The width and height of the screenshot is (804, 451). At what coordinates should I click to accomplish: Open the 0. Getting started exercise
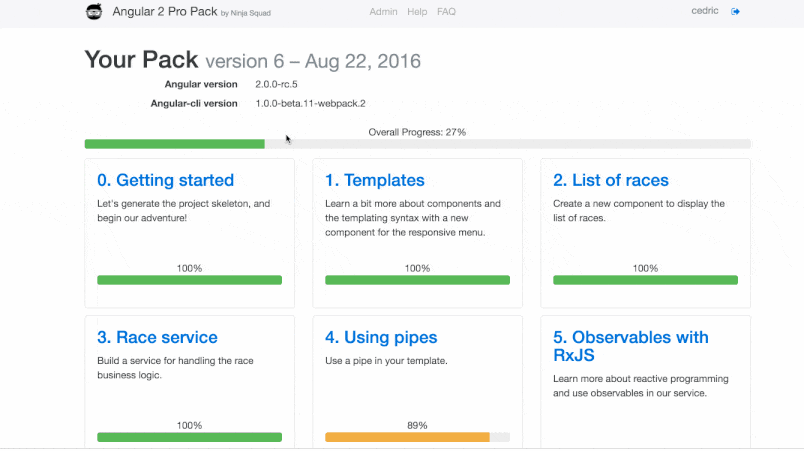point(165,180)
